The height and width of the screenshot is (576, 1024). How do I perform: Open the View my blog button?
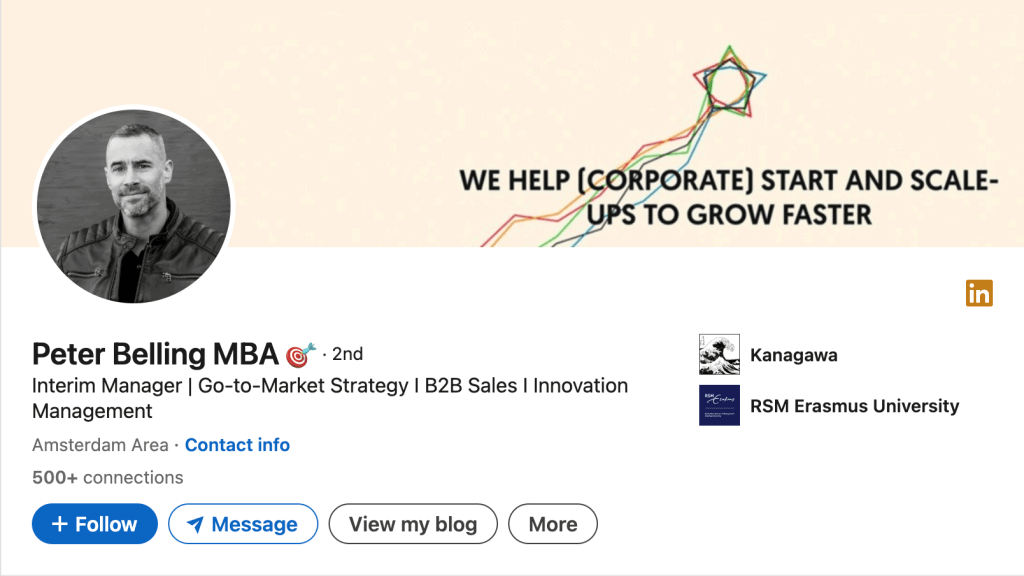[413, 524]
